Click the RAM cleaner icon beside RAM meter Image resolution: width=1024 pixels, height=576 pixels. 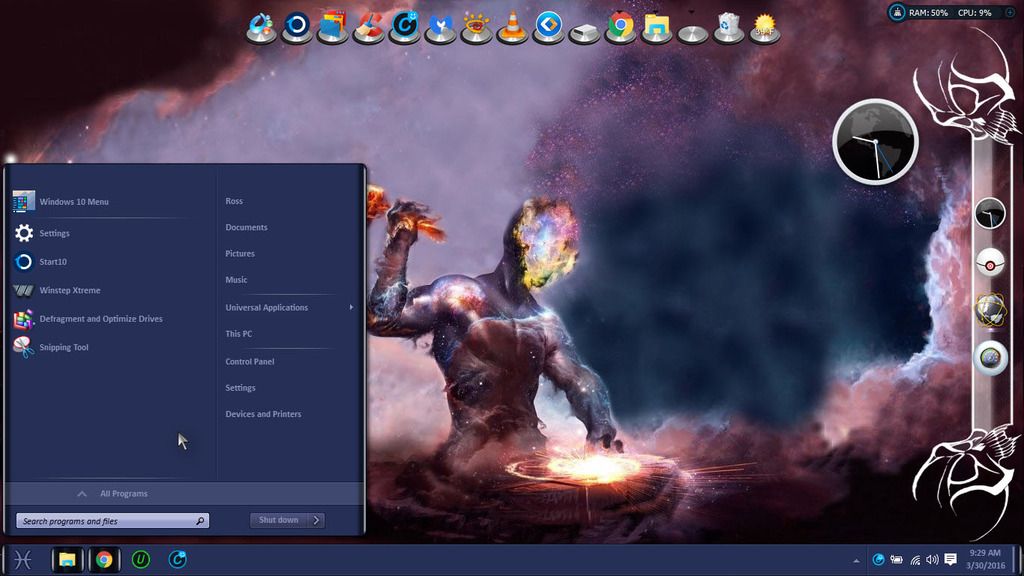tap(897, 12)
